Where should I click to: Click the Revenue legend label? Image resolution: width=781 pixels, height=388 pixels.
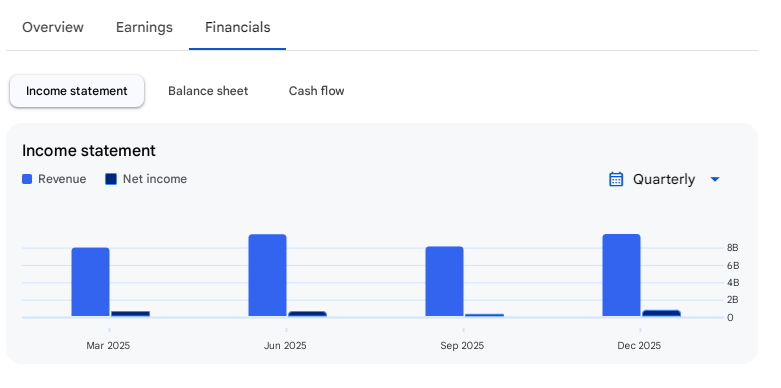[x=62, y=179]
